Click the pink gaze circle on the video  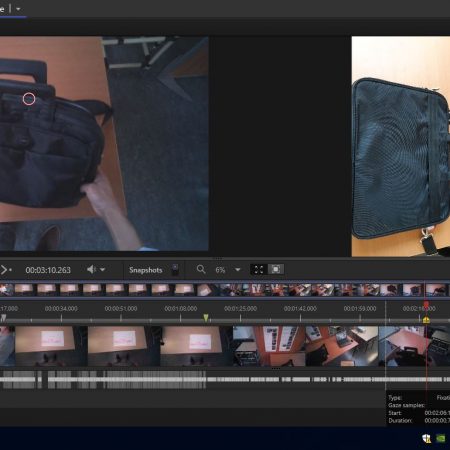(29, 99)
